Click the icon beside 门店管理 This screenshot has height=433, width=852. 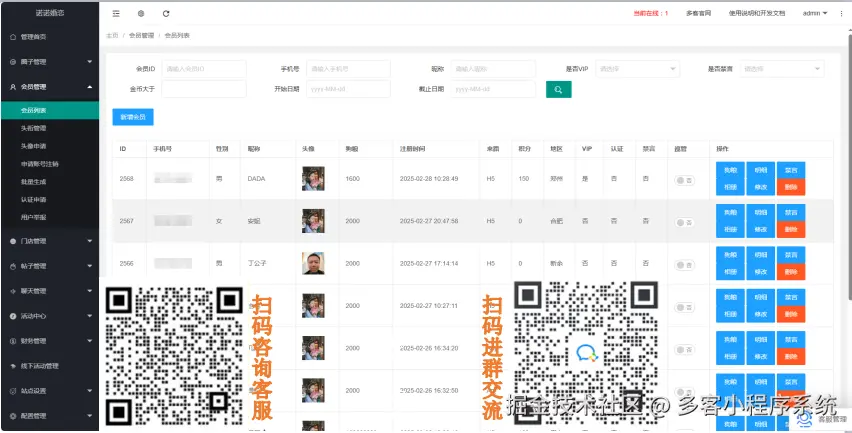pyautogui.click(x=13, y=241)
